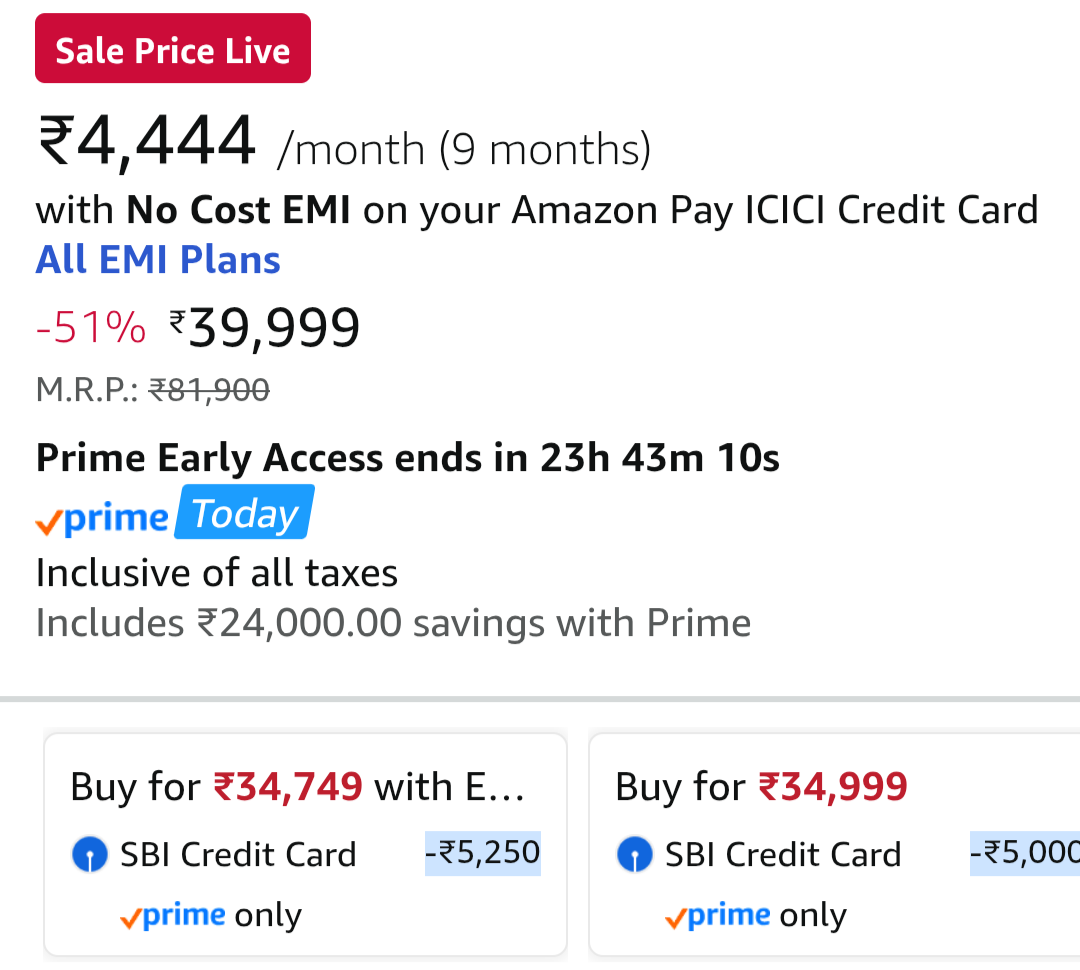This screenshot has width=1080, height=970.
Task: Select the Buy for ₹34,749 offer heading
Action: [297, 788]
